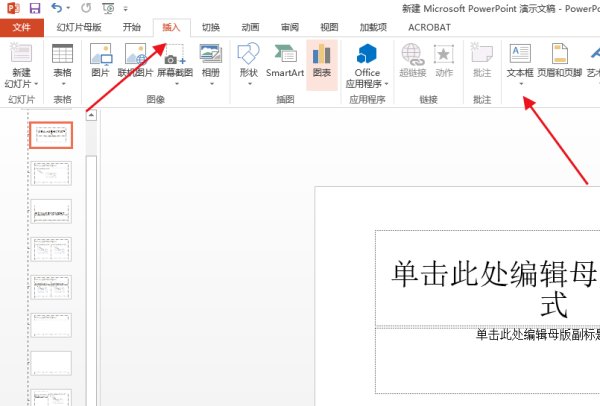The image size is (600, 406).
Task: Click the 屏幕截图 screenshot icon
Action: [175, 54]
